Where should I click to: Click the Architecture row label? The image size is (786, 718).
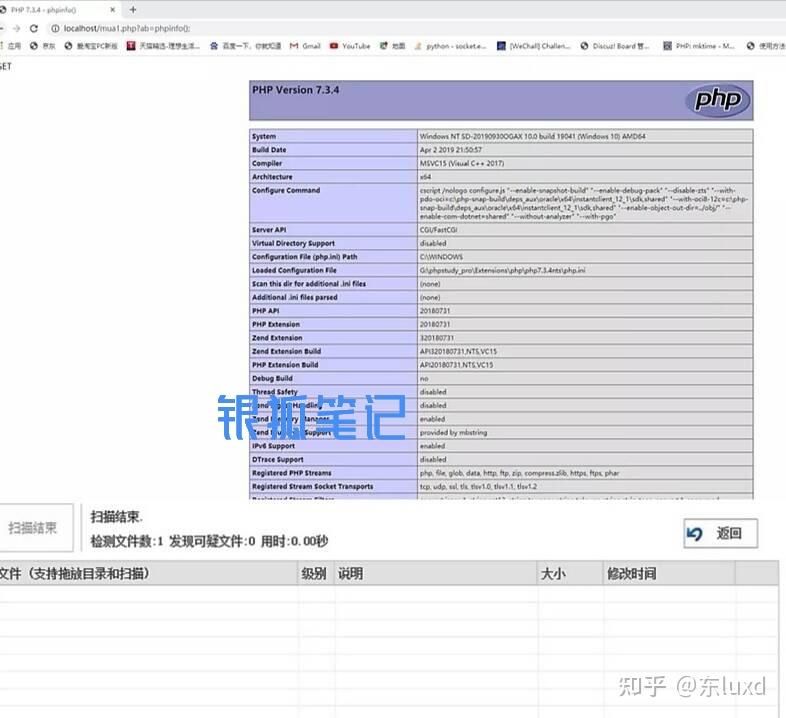coord(272,177)
